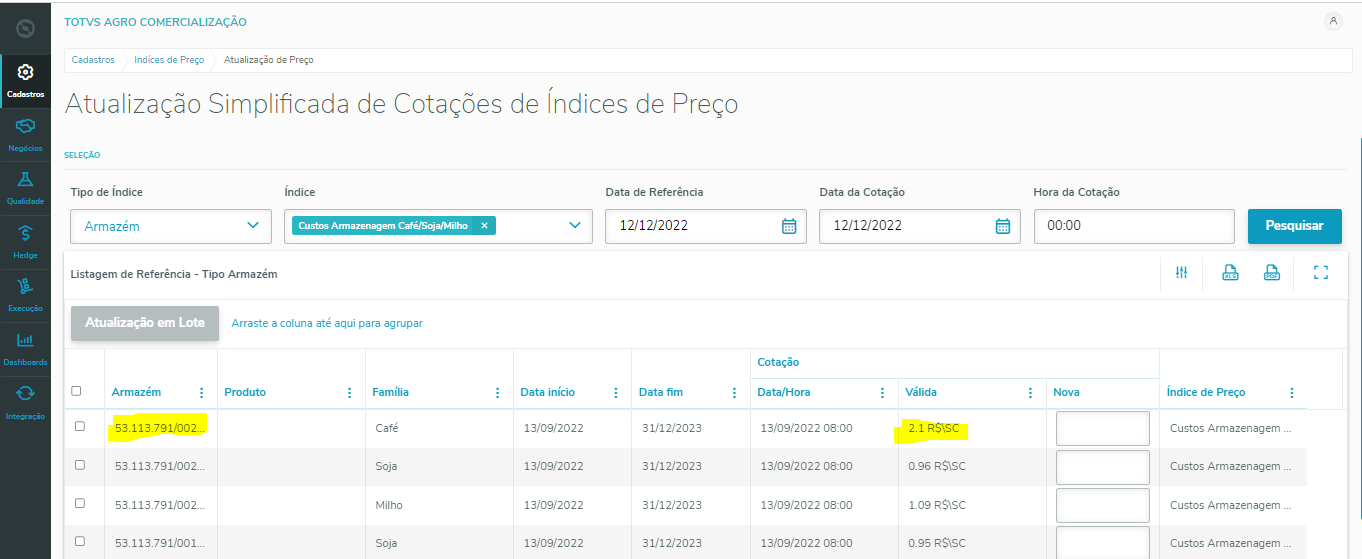Remove the Custos Armazenagem Café/Soja/Milho tag
Viewport: 1362px width, 559px height.
click(484, 226)
